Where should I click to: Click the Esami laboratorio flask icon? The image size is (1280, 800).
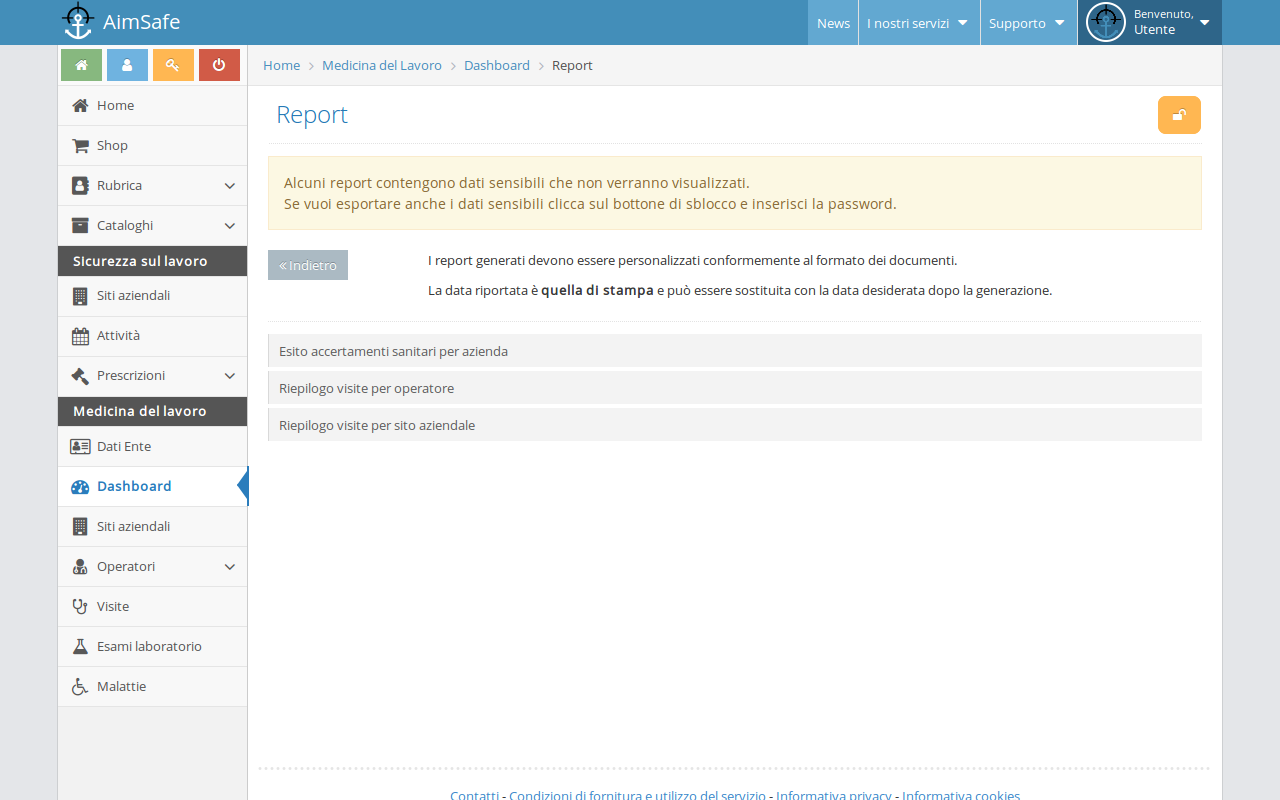(x=80, y=646)
